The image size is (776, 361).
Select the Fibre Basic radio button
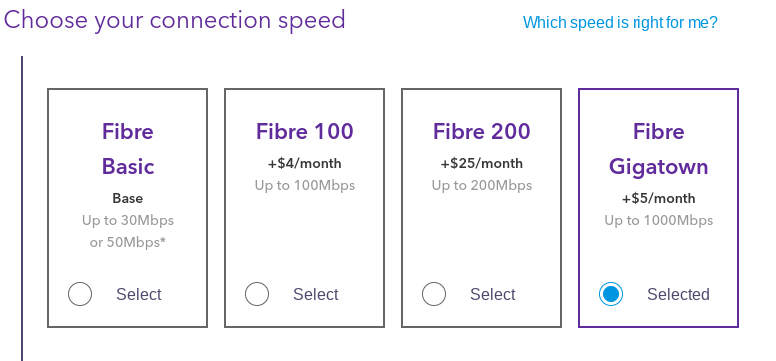80,294
